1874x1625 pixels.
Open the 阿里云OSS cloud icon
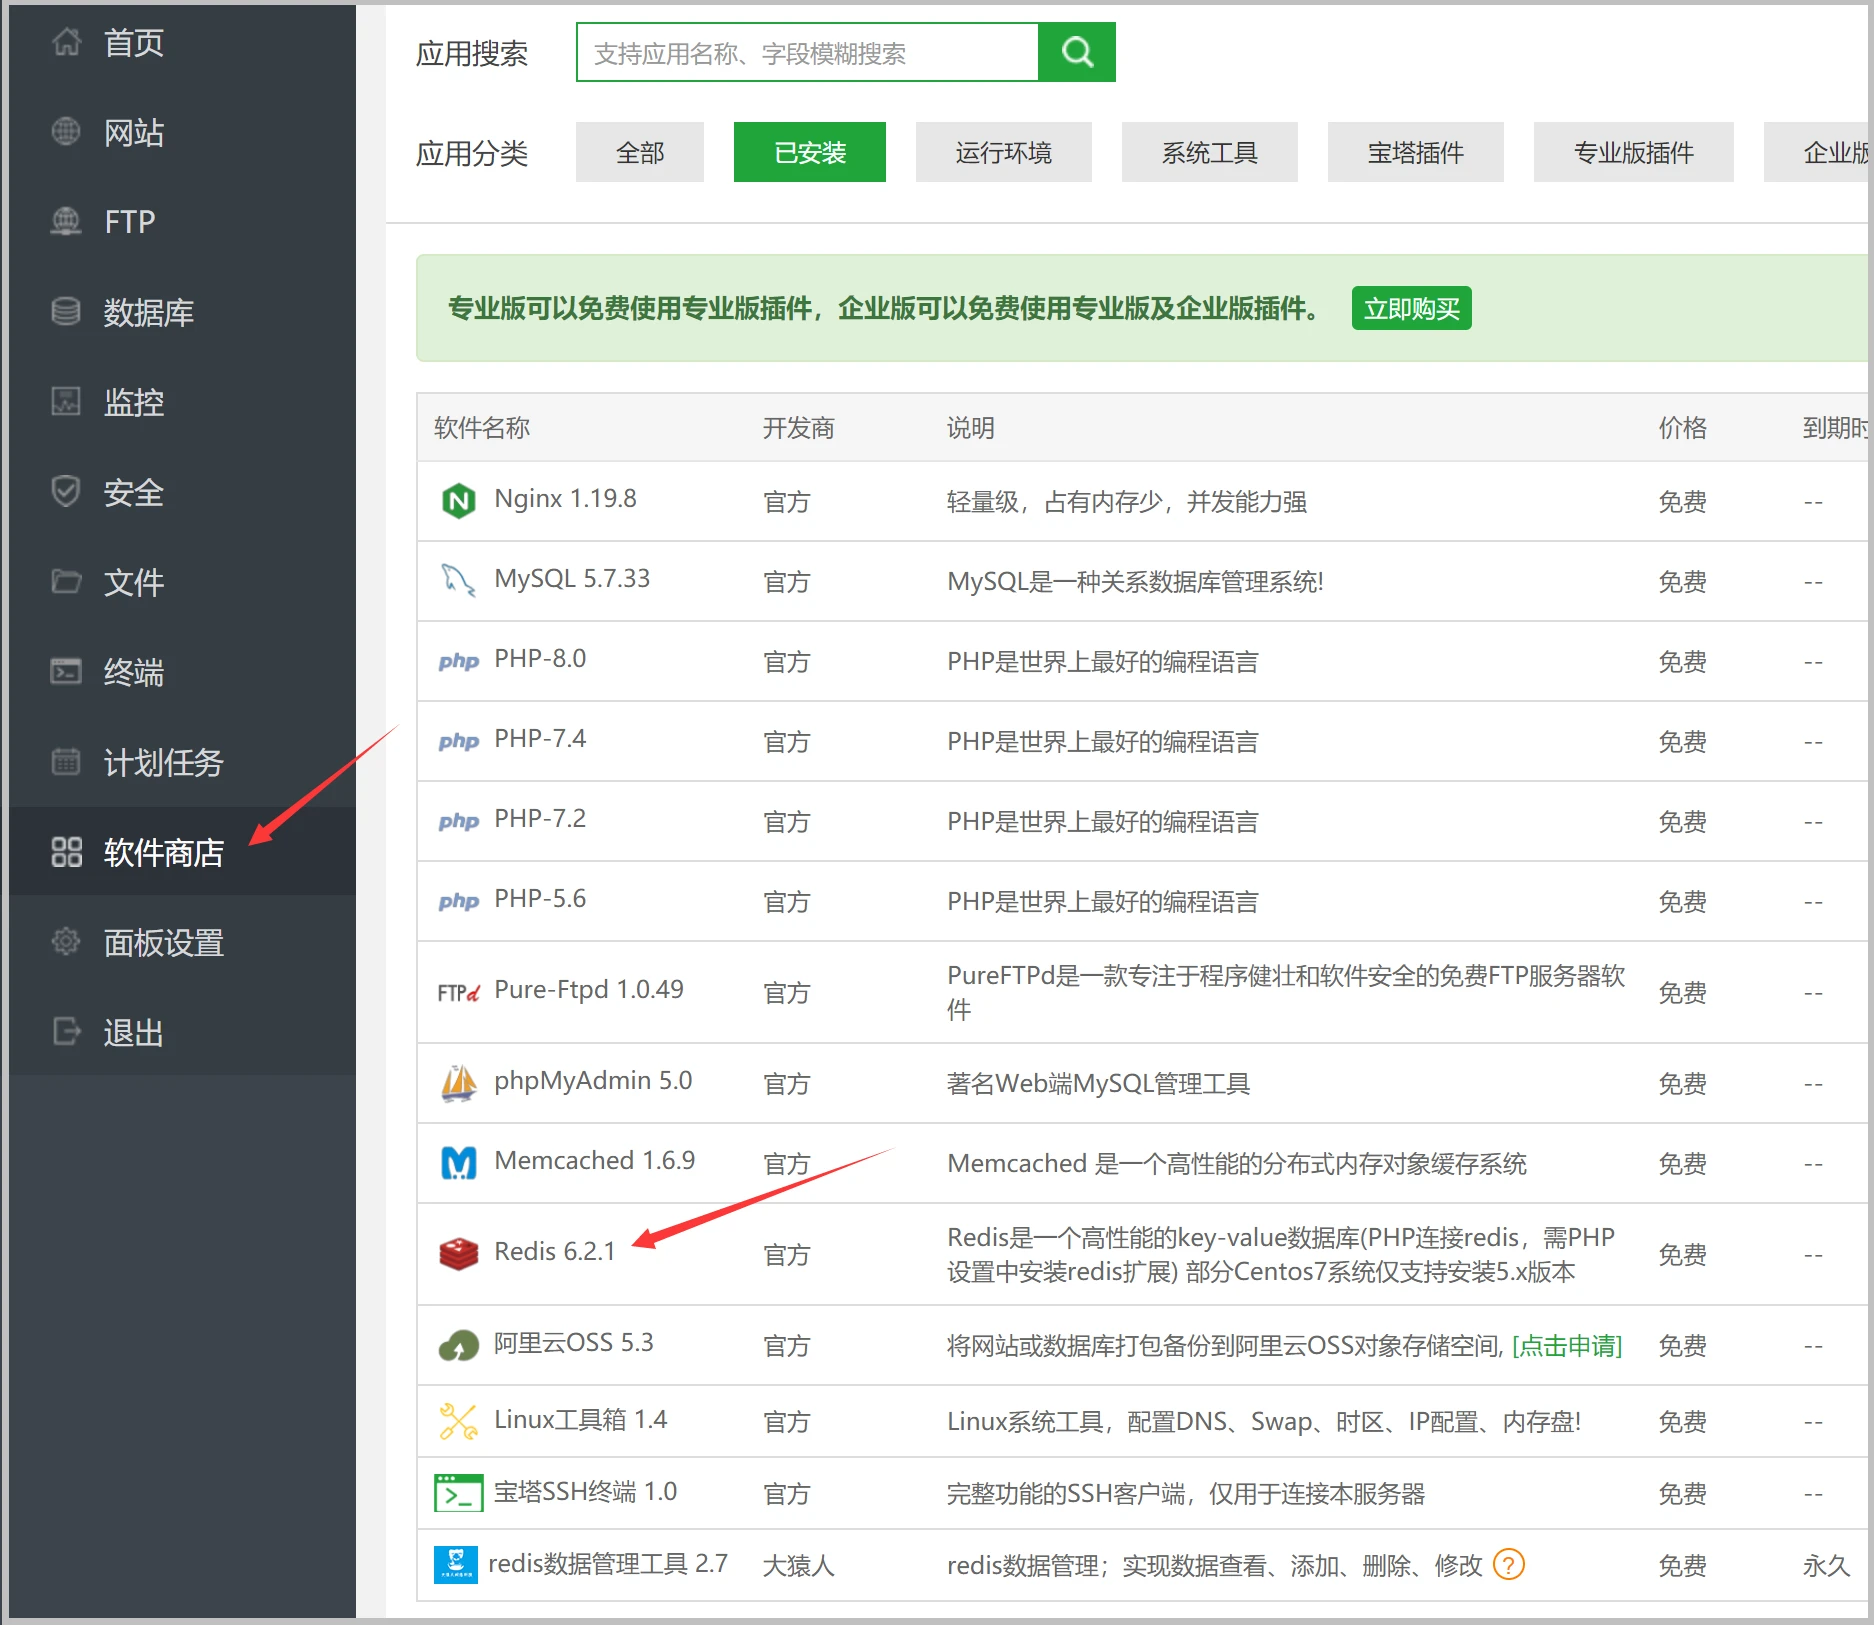[458, 1344]
